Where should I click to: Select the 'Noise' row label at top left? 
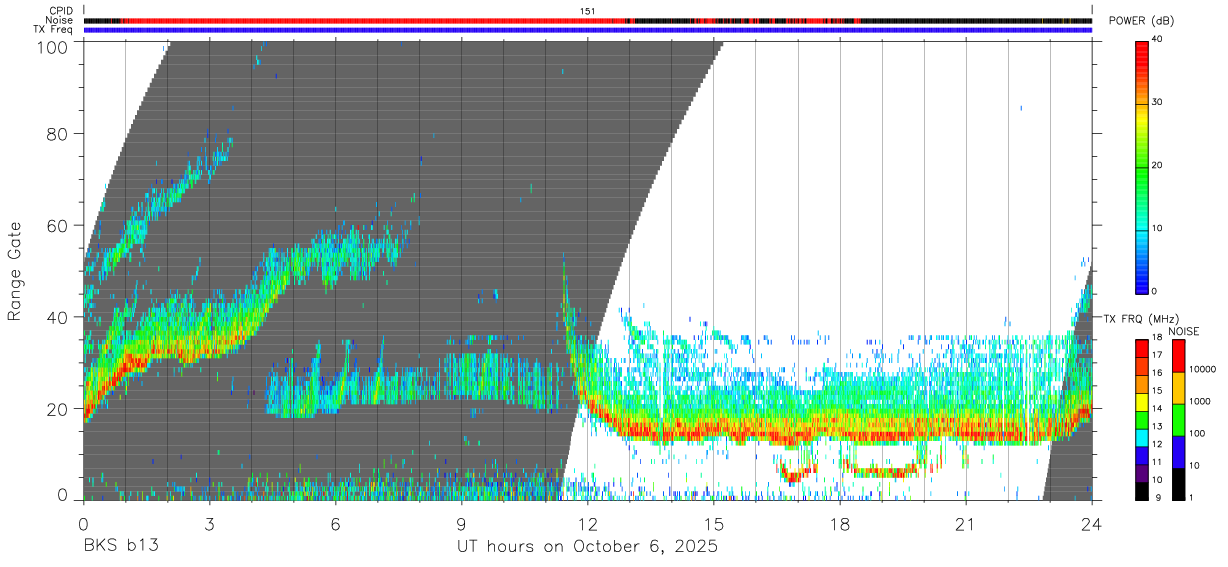[x=61, y=20]
